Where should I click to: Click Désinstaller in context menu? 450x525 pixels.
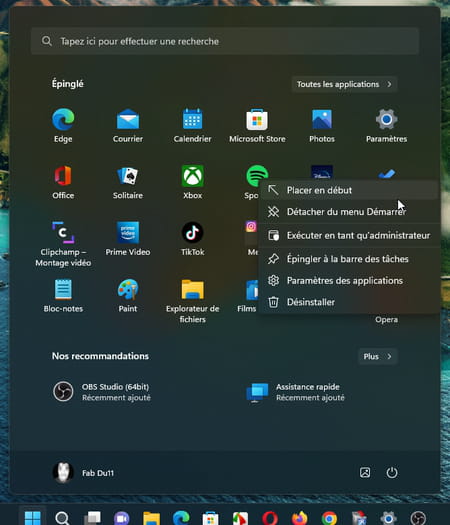click(349, 302)
